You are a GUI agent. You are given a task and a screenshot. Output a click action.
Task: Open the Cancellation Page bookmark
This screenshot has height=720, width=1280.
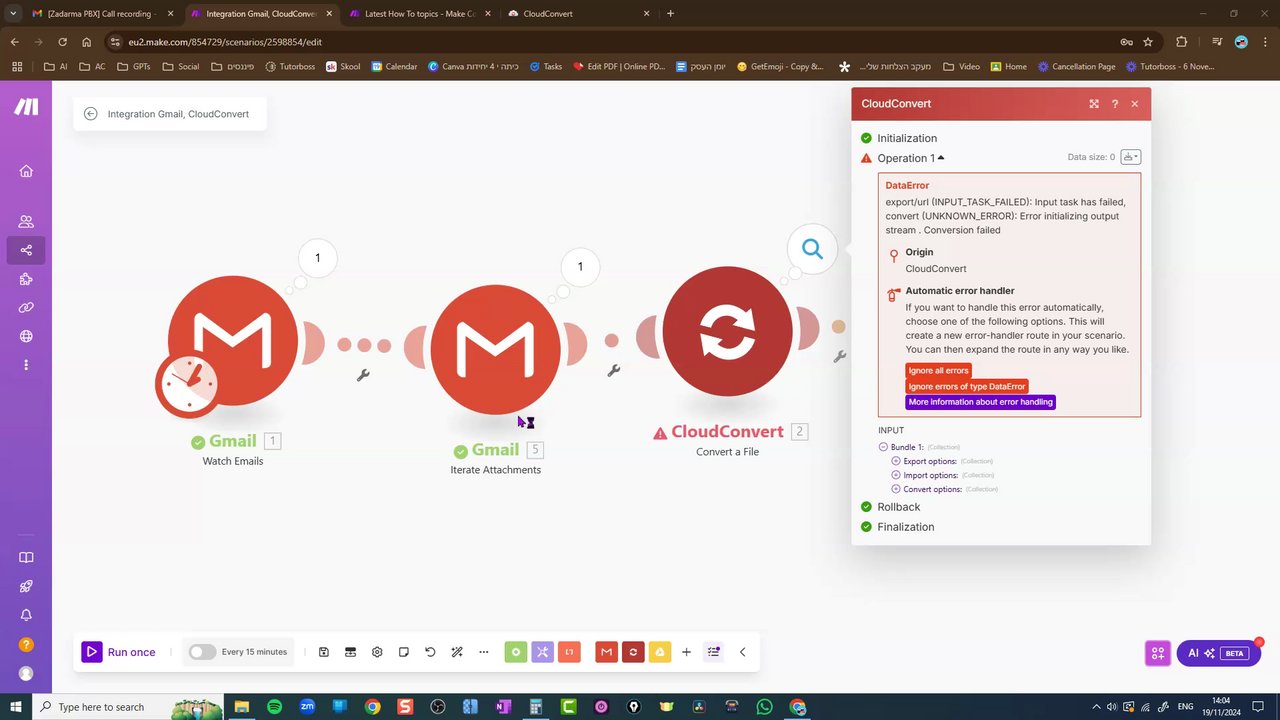[x=1076, y=67]
